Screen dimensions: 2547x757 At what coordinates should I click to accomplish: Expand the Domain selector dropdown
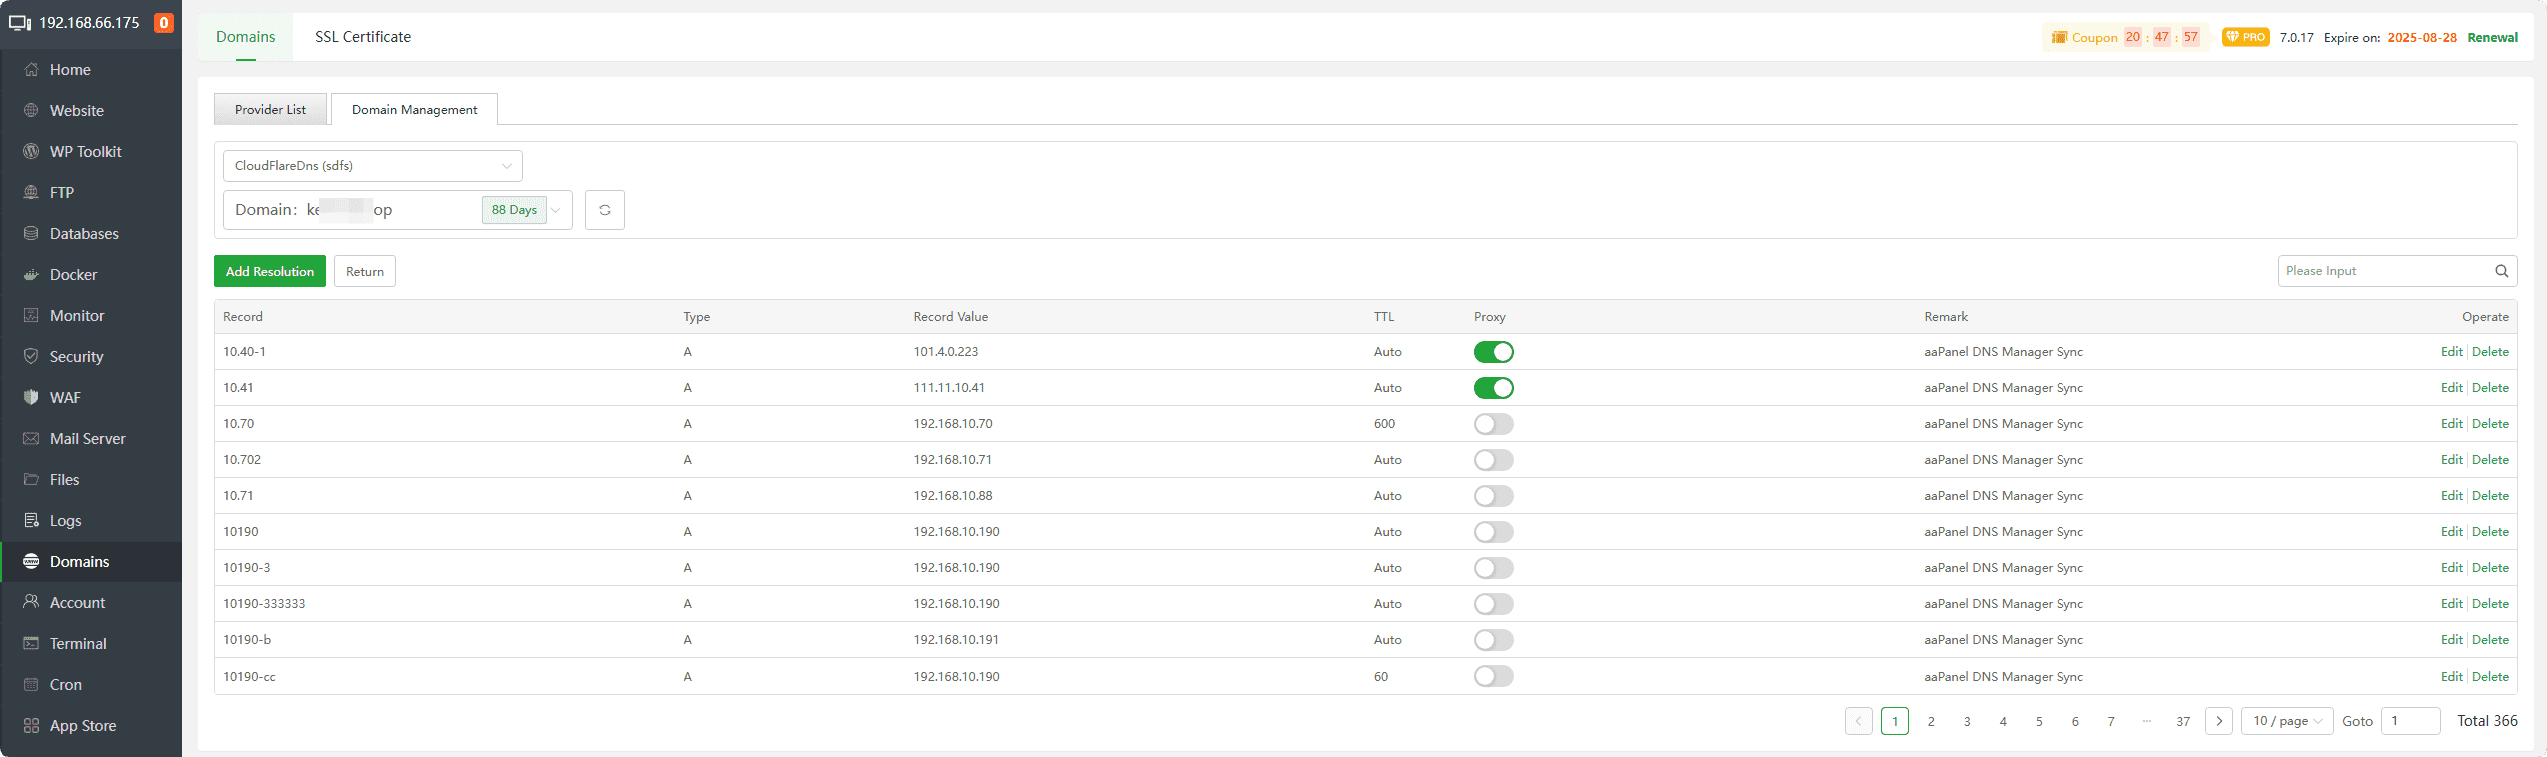397,210
